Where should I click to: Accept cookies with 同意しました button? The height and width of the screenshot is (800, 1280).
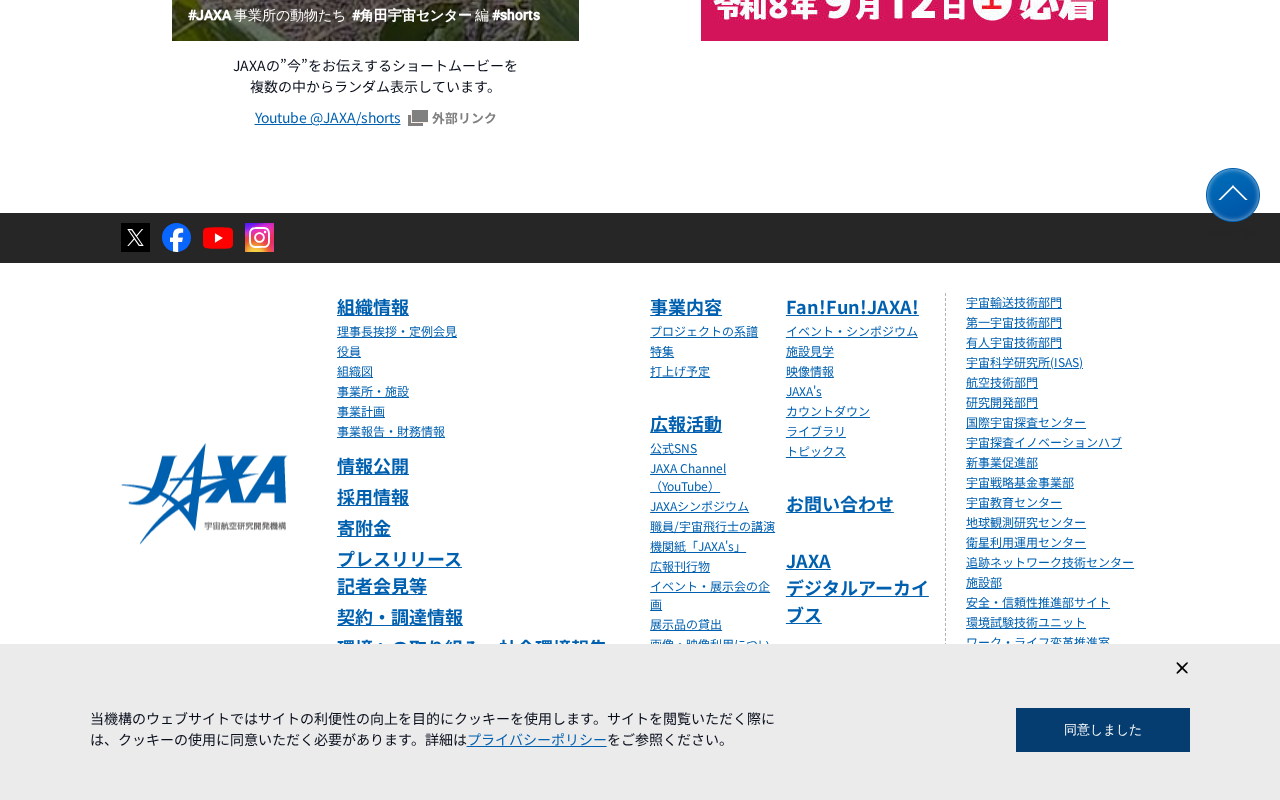[x=1103, y=730]
